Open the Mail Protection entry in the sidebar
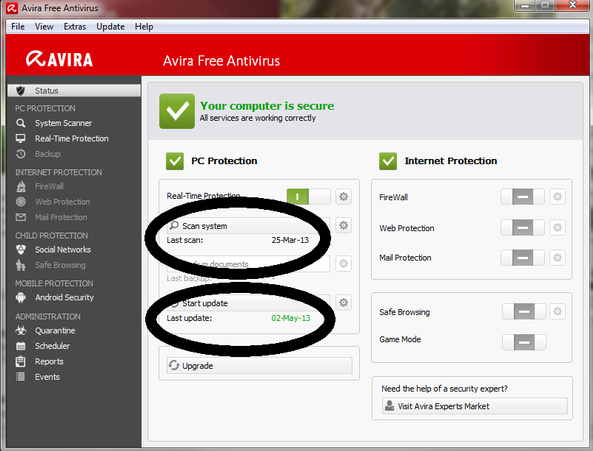 pos(61,217)
